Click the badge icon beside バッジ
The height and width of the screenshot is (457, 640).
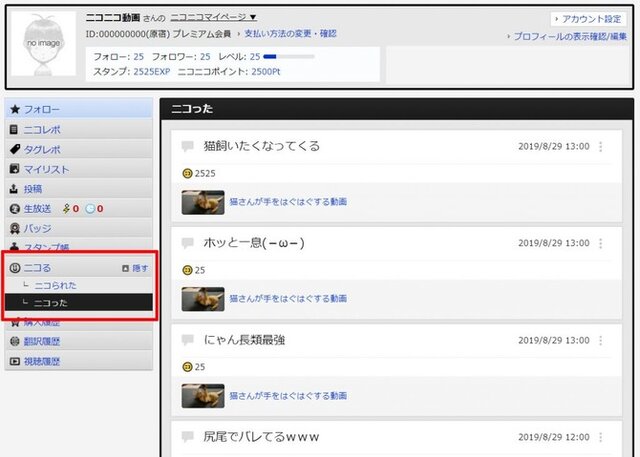pyautogui.click(x=15, y=228)
